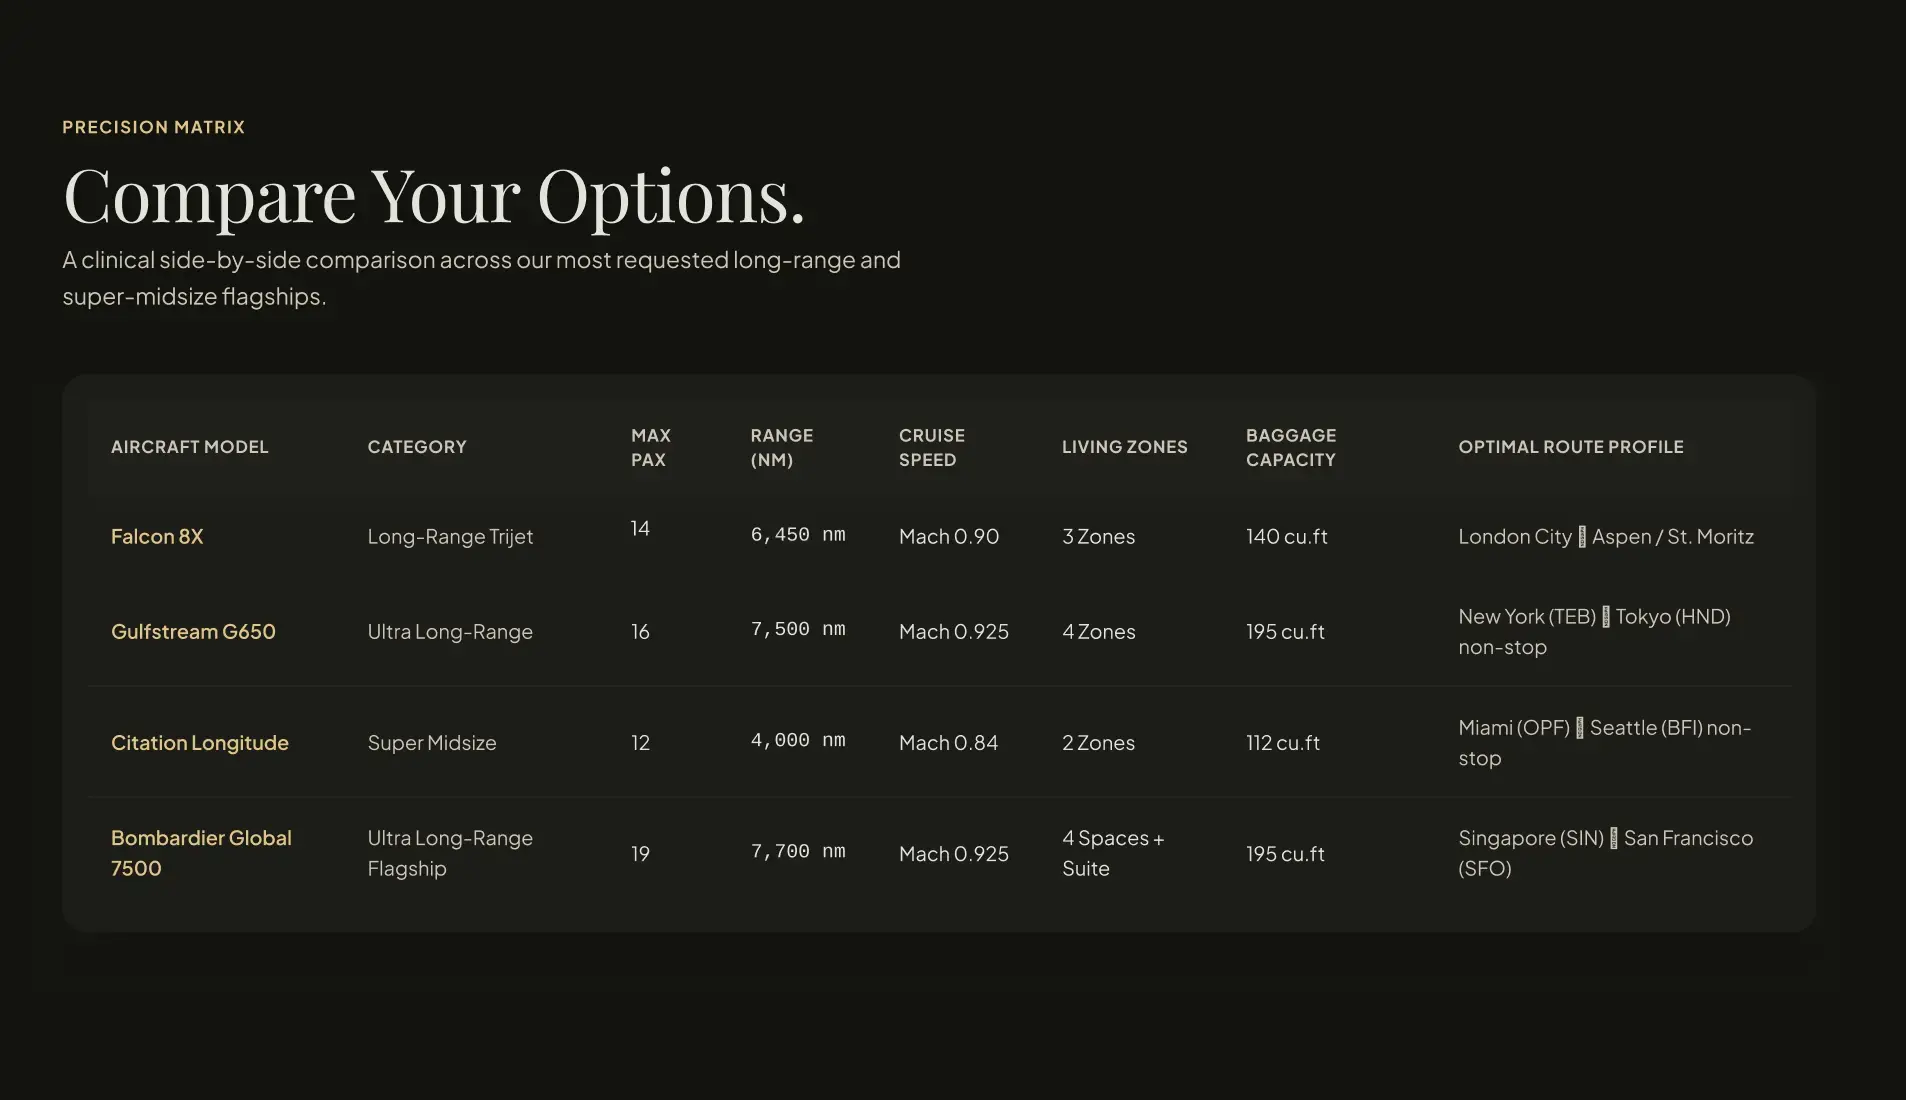
Task: Select Gulfstream G650 in the table
Action: pyautogui.click(x=193, y=632)
